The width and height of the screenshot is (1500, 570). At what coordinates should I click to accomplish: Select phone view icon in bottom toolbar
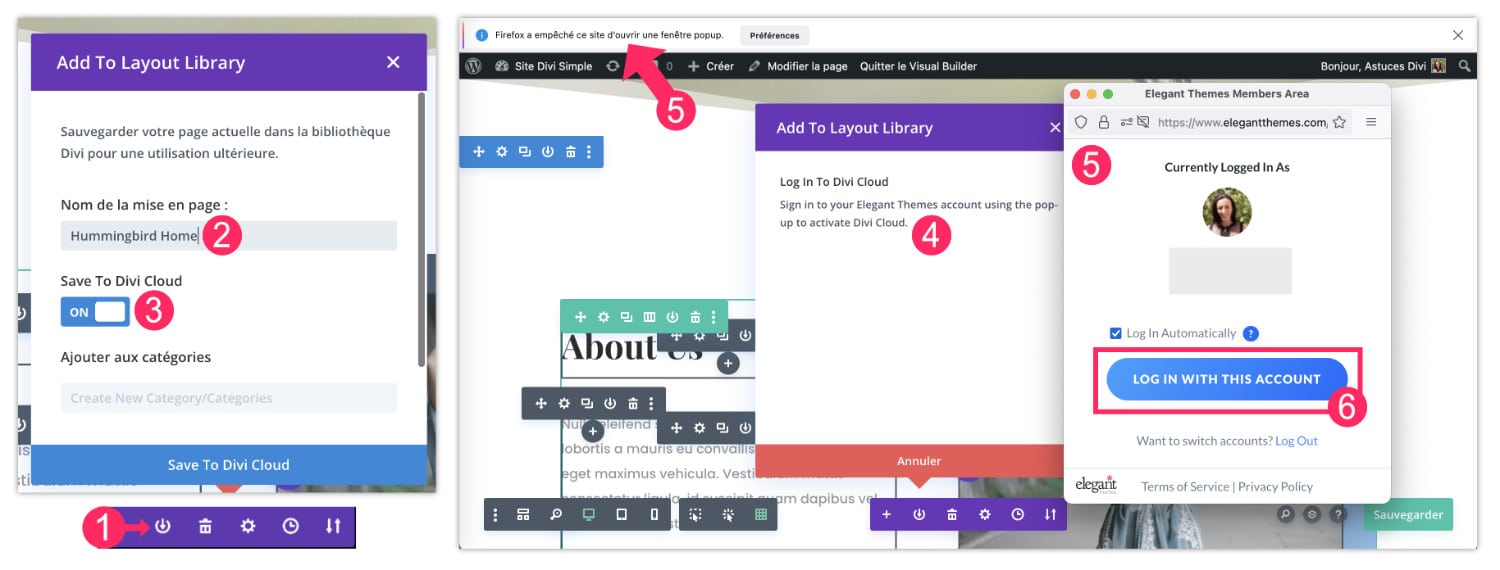(654, 514)
